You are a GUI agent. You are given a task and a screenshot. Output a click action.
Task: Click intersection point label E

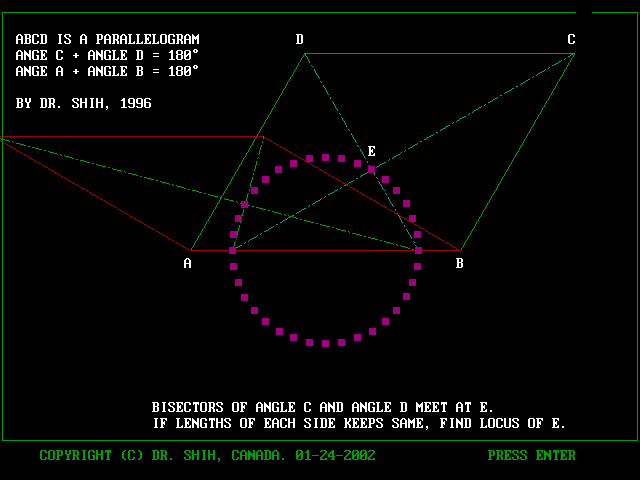click(x=371, y=151)
